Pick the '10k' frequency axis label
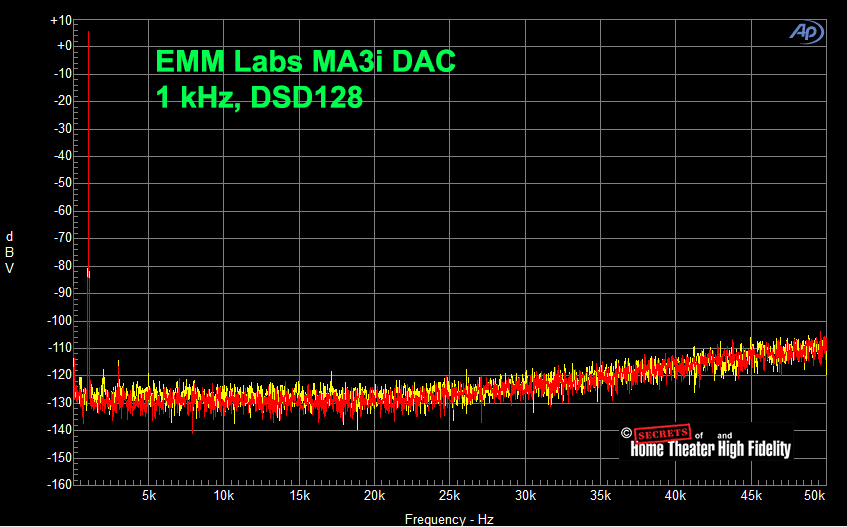This screenshot has width=847, height=527. pos(224,496)
